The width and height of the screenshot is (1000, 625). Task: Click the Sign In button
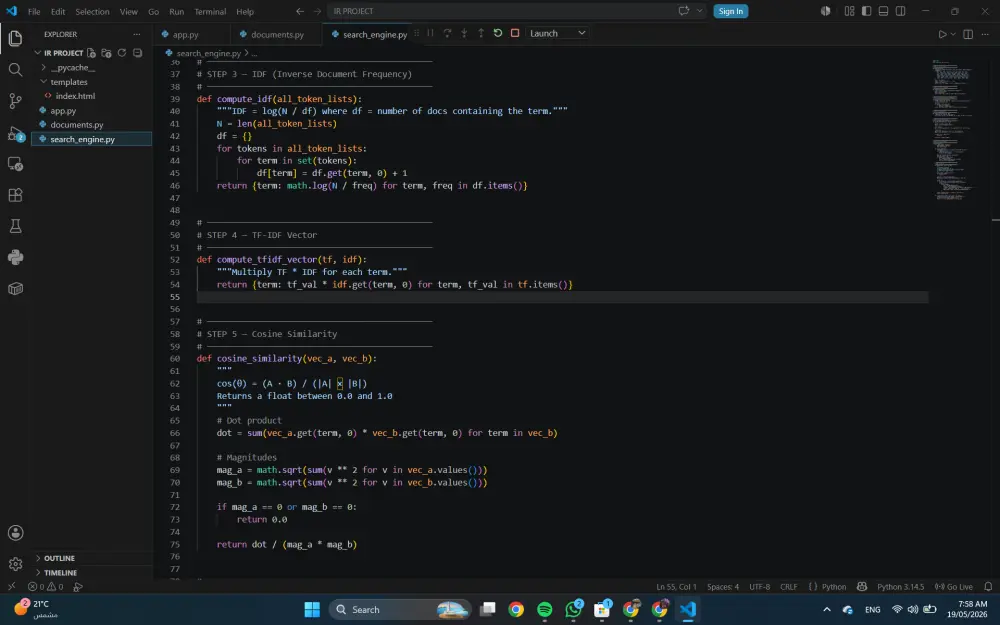pos(730,11)
